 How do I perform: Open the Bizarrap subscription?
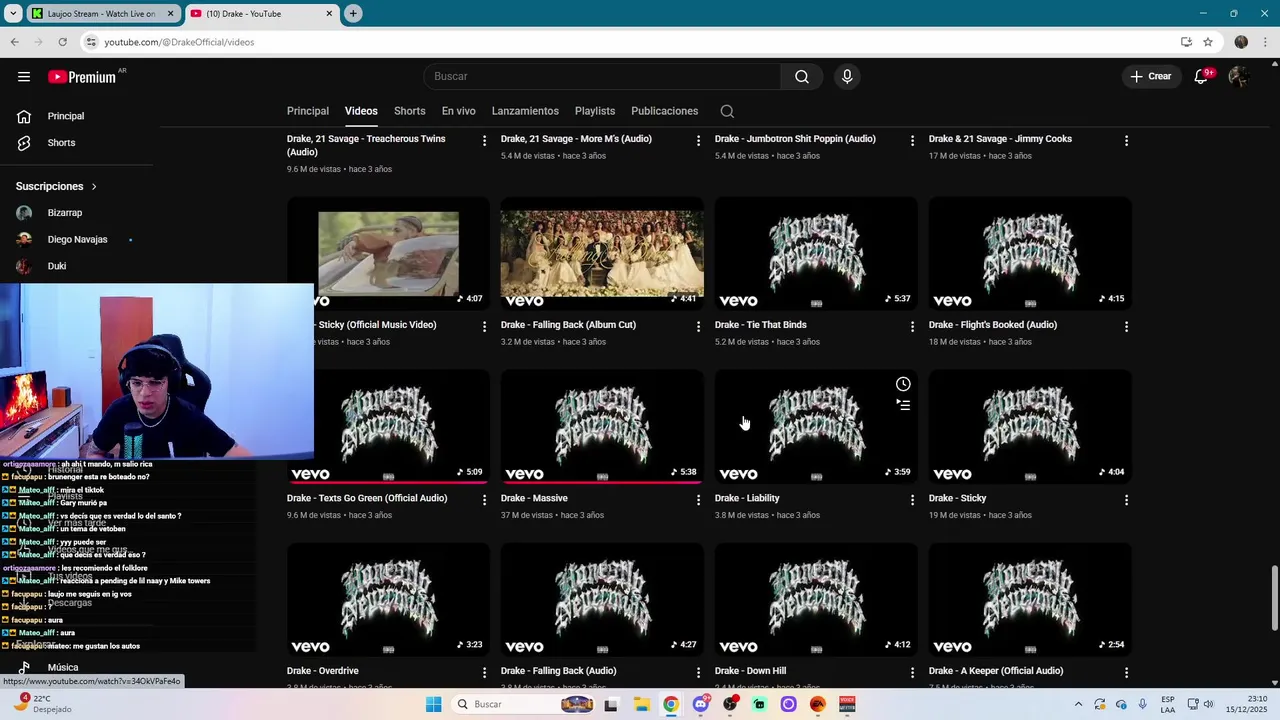66,213
